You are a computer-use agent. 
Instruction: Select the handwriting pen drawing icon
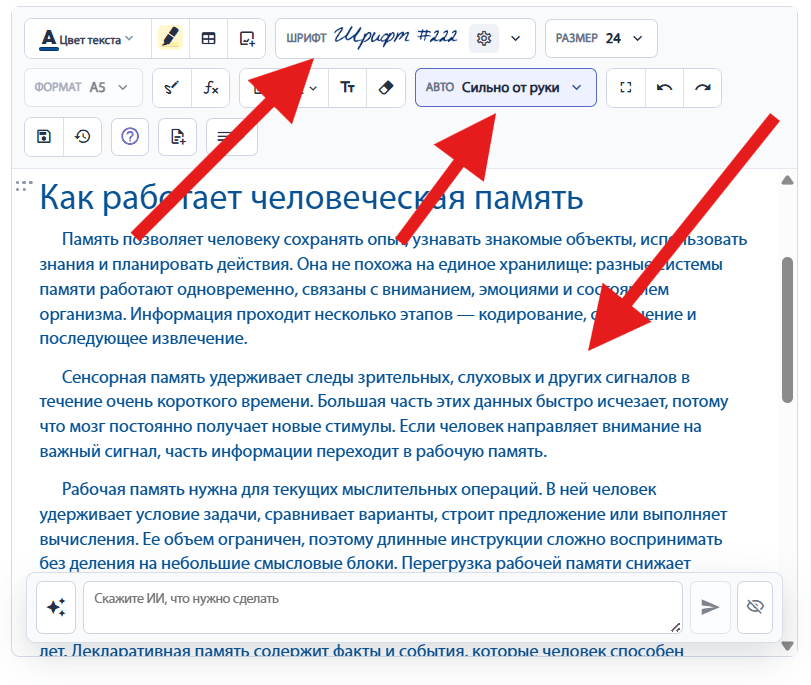click(172, 88)
